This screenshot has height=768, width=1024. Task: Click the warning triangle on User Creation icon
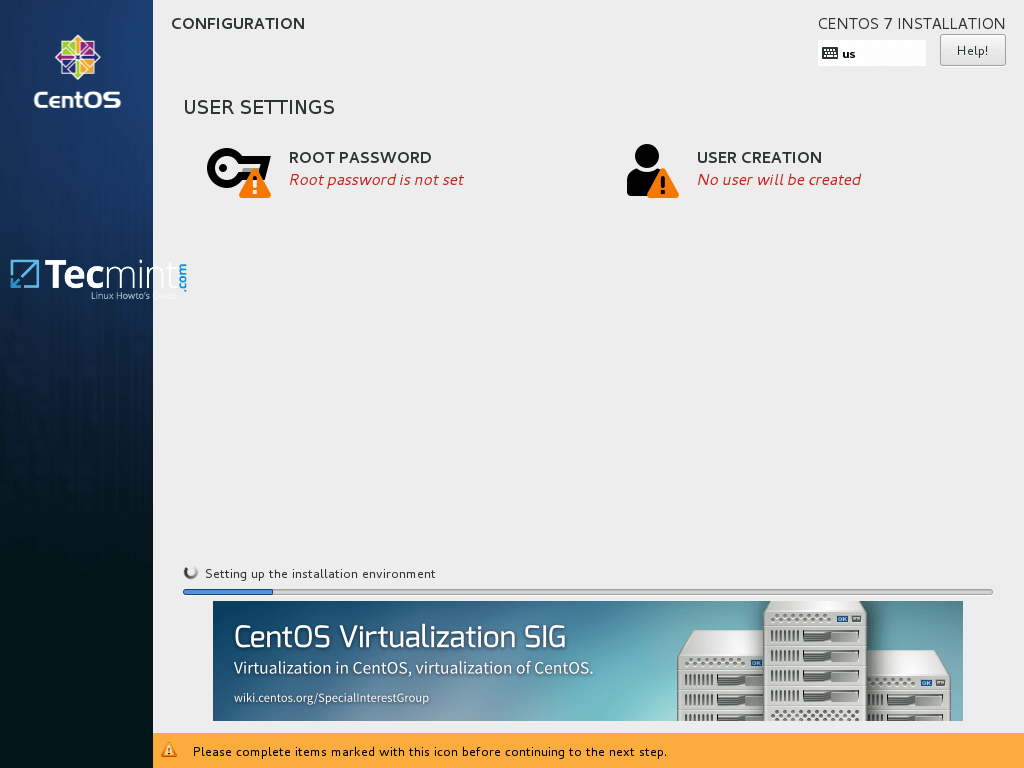(x=665, y=184)
